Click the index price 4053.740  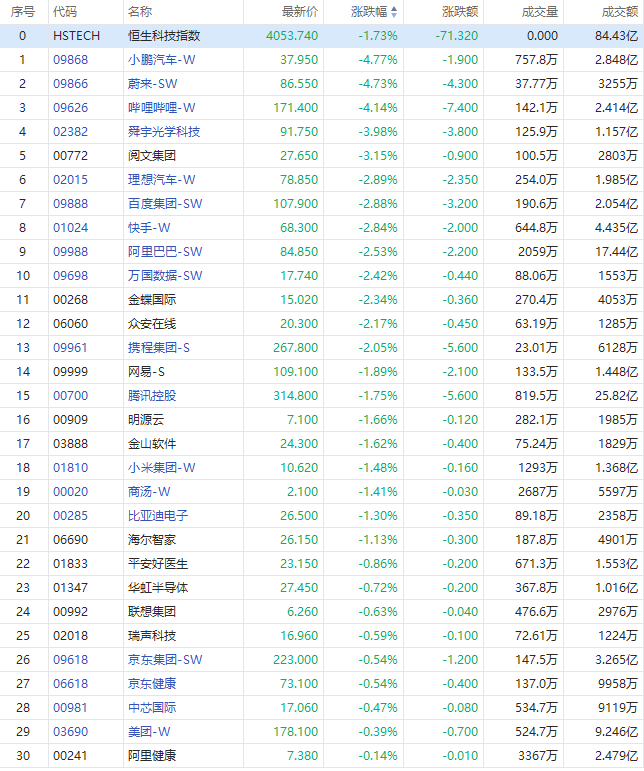(x=292, y=36)
